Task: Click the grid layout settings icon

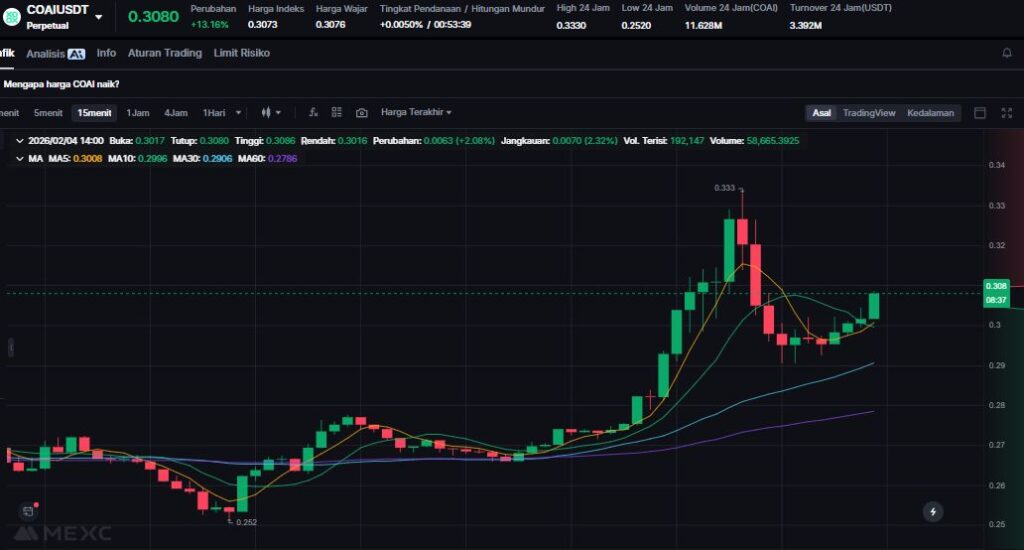Action: (x=337, y=113)
